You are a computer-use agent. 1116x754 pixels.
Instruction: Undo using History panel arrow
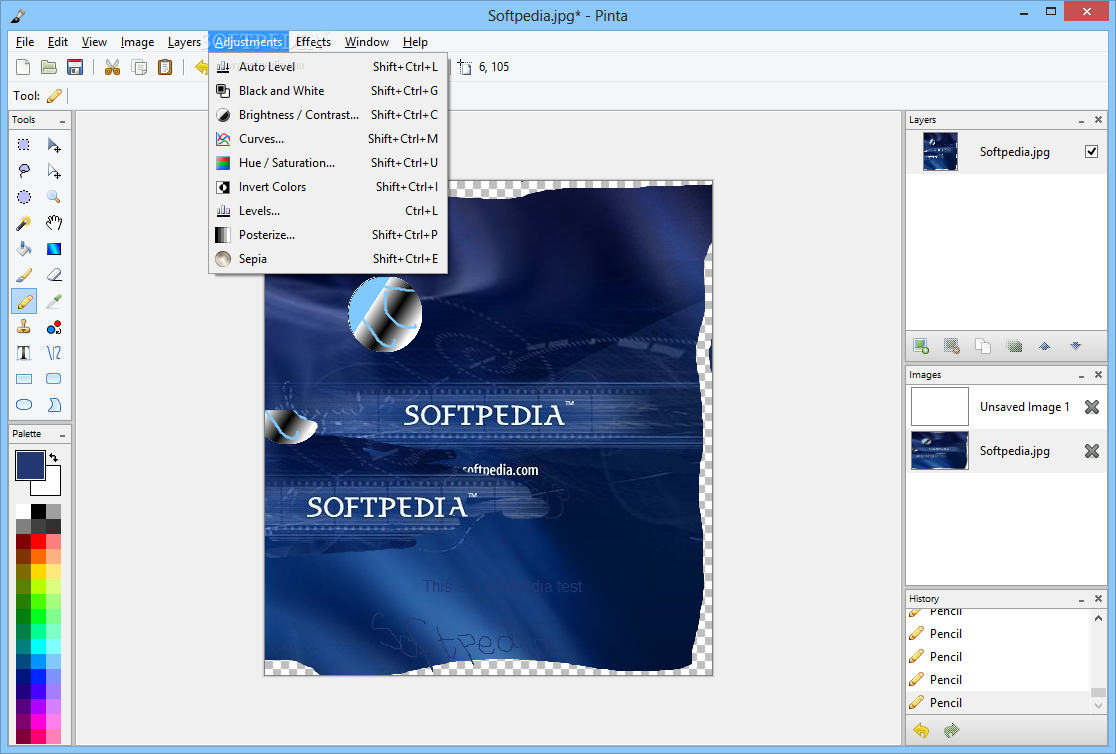922,731
